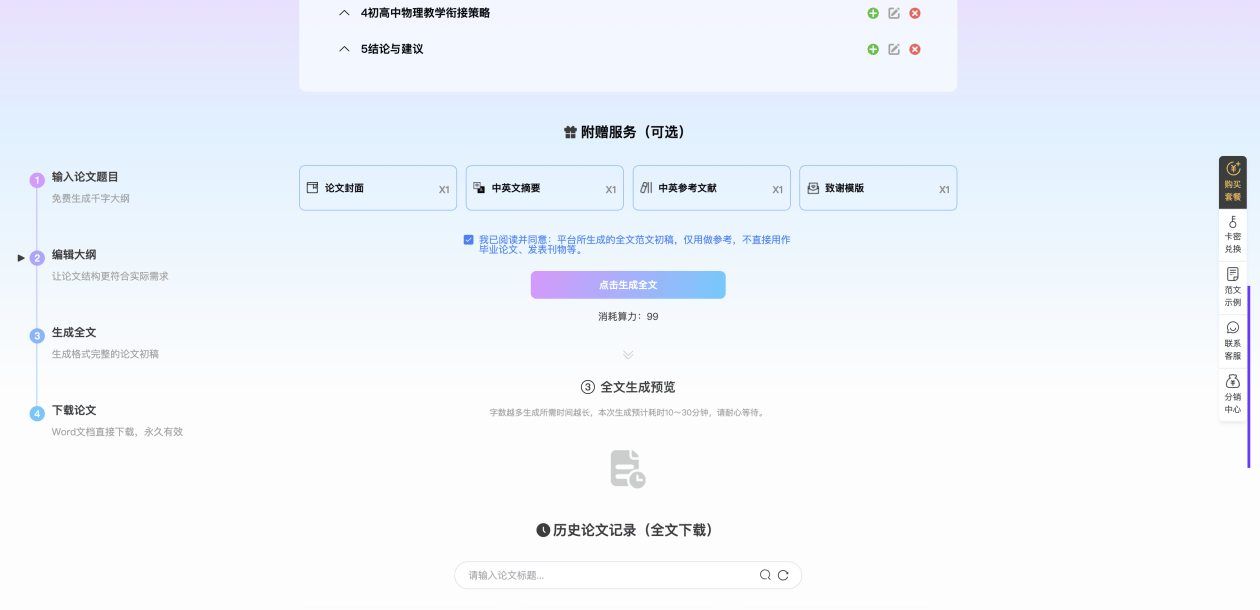Click search icon in history record box
Image resolution: width=1260 pixels, height=610 pixels.
[765, 575]
